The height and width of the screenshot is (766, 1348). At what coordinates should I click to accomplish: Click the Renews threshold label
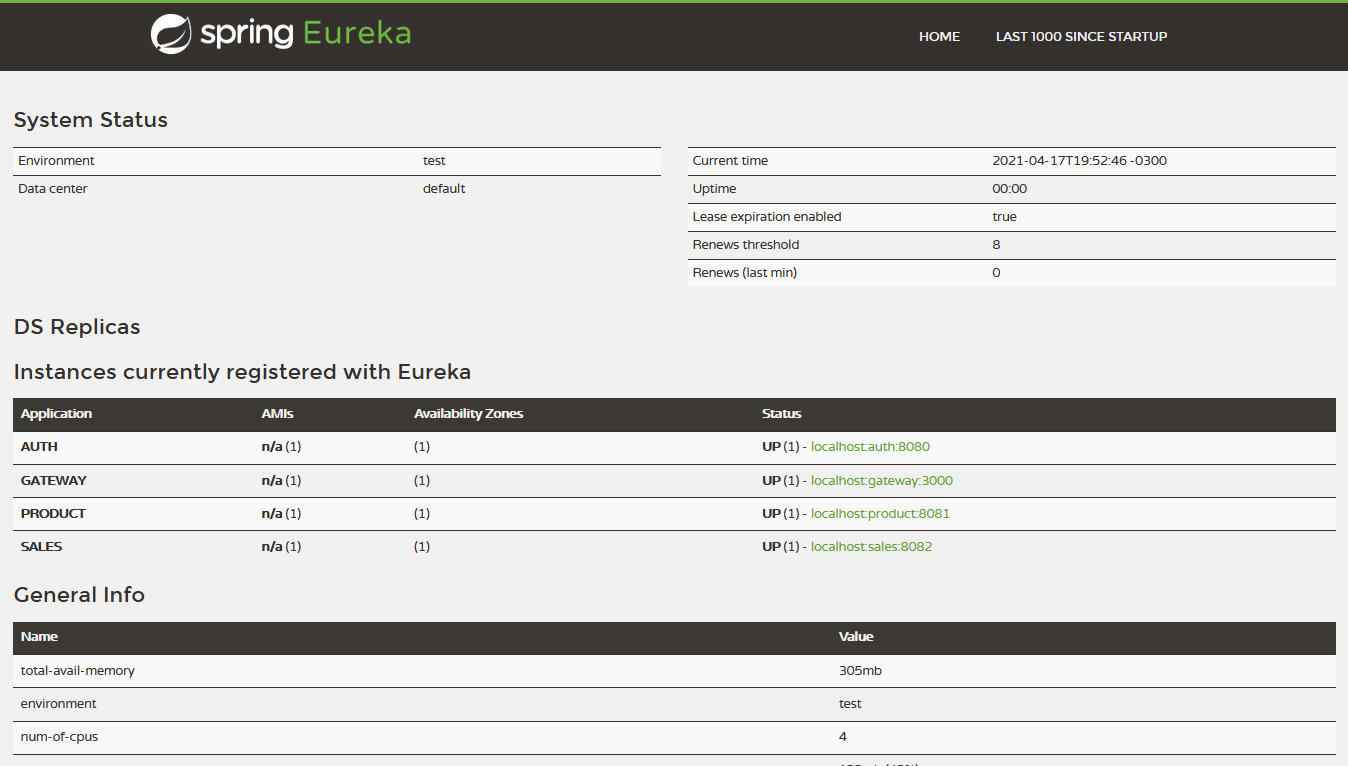pos(746,245)
